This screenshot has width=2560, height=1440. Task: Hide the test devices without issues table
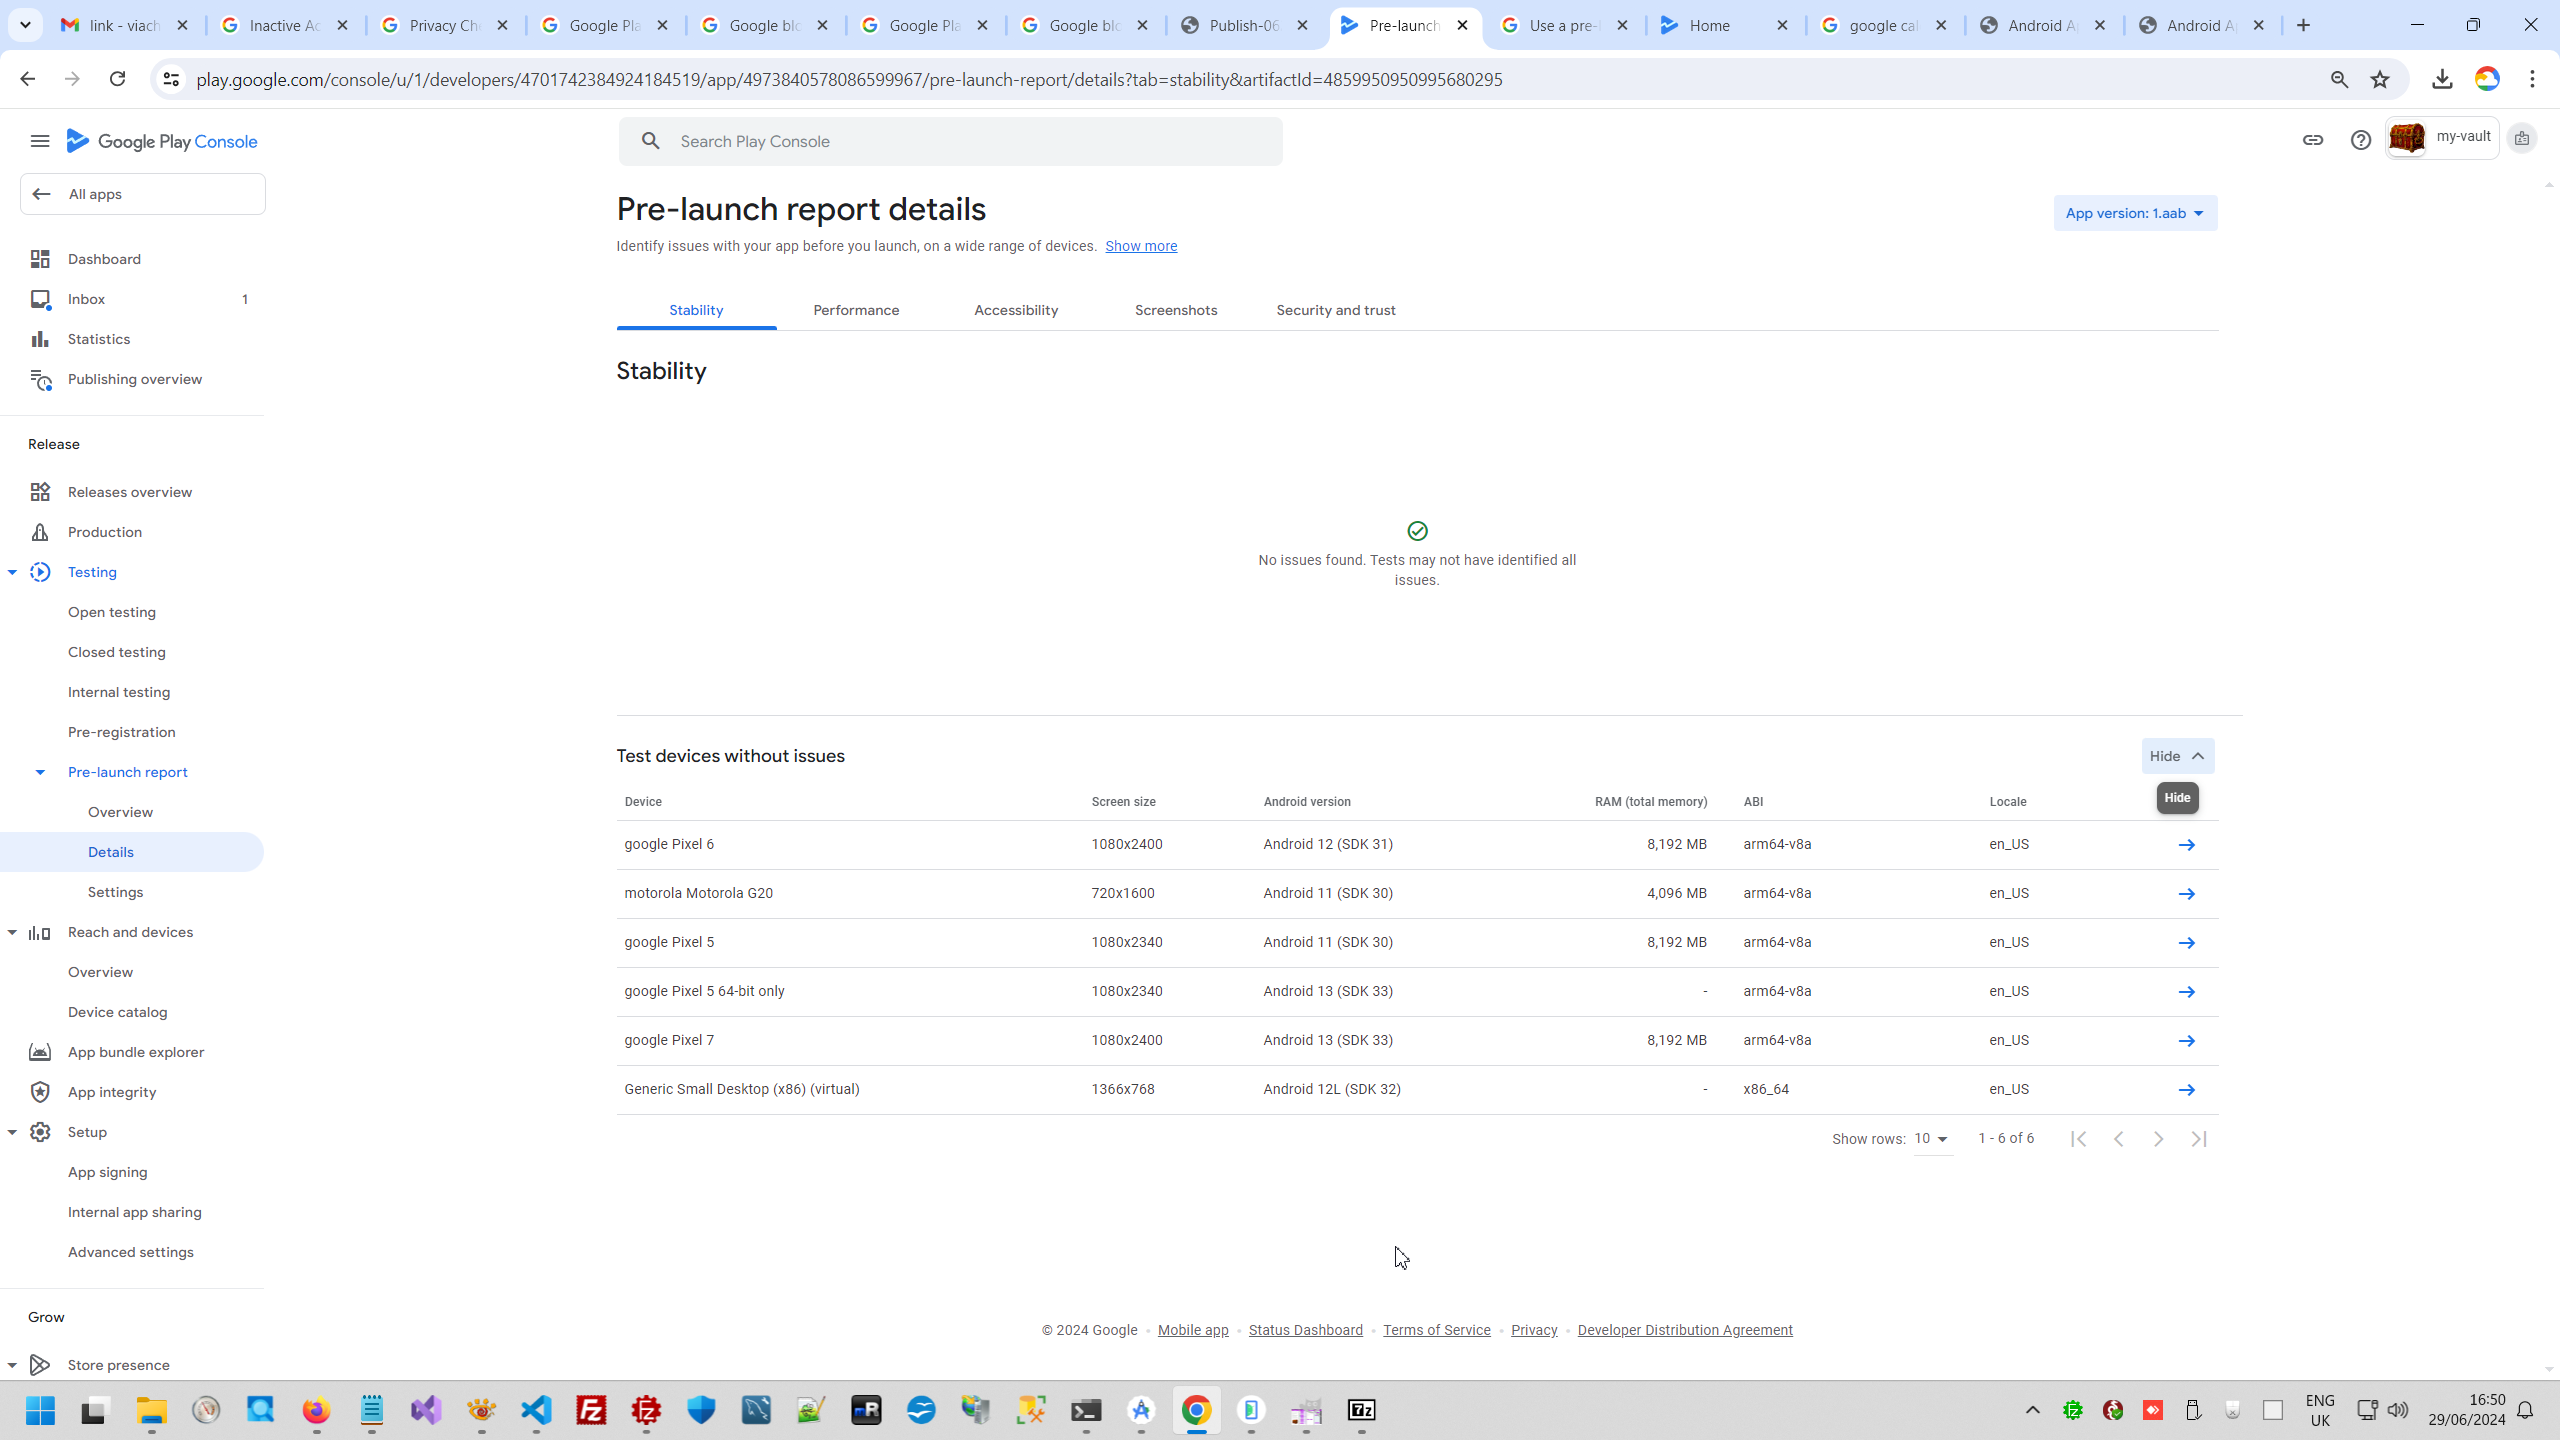pyautogui.click(x=2177, y=756)
